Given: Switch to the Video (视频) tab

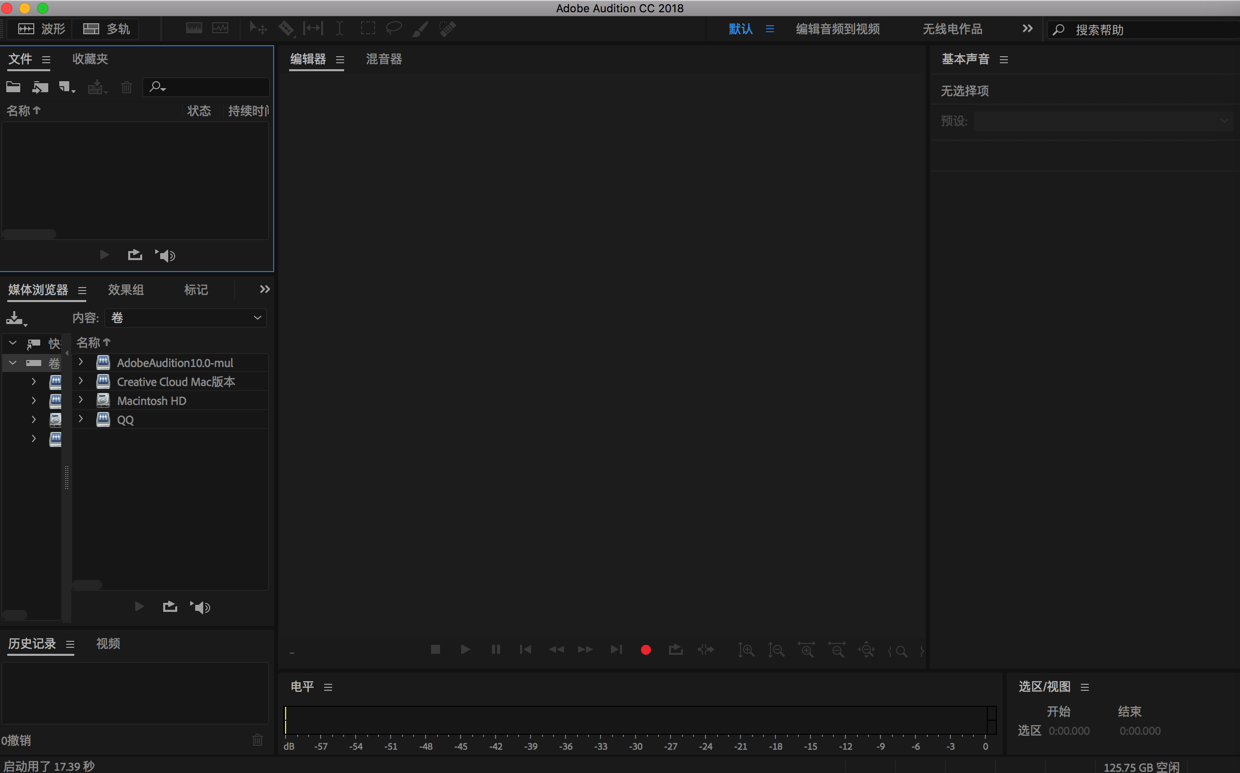Looking at the screenshot, I should pos(108,644).
